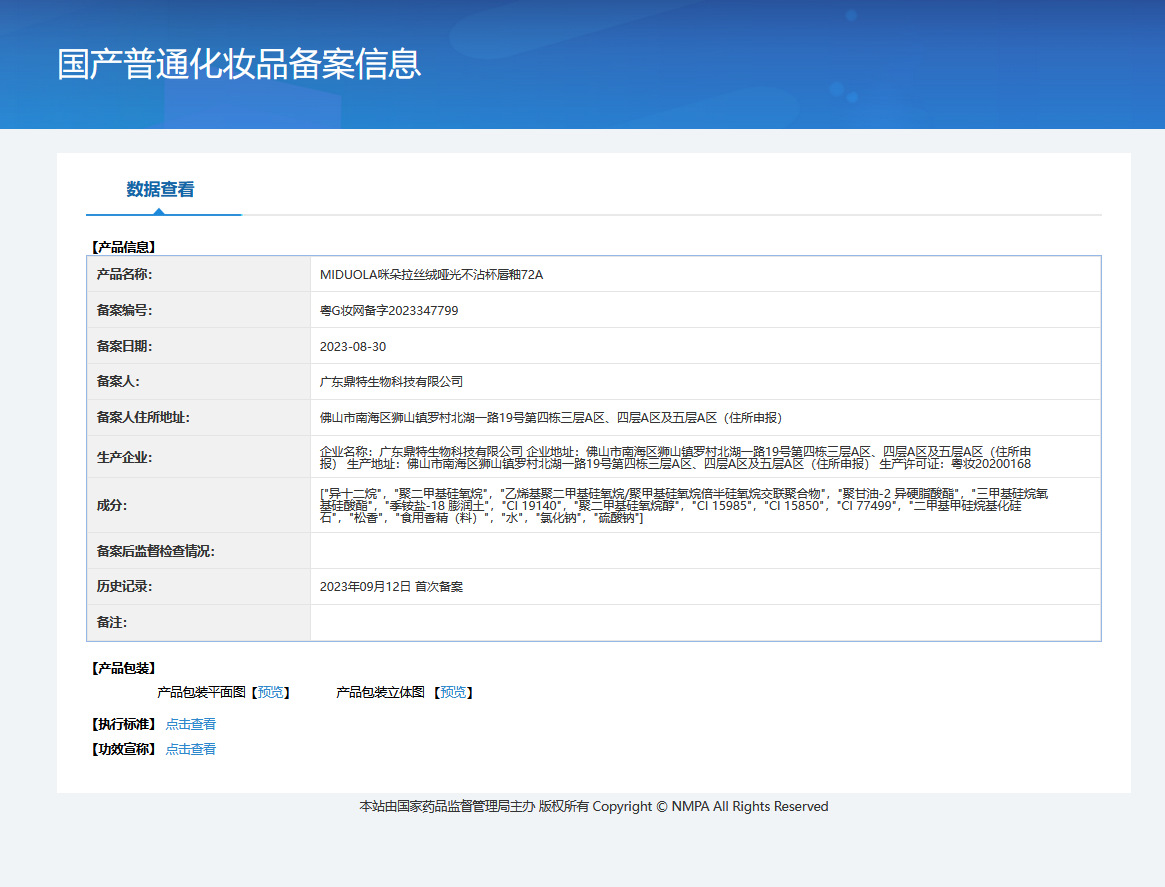Click the 【功效宣称】 label
Screen dimensions: 1165x887
tap(123, 750)
